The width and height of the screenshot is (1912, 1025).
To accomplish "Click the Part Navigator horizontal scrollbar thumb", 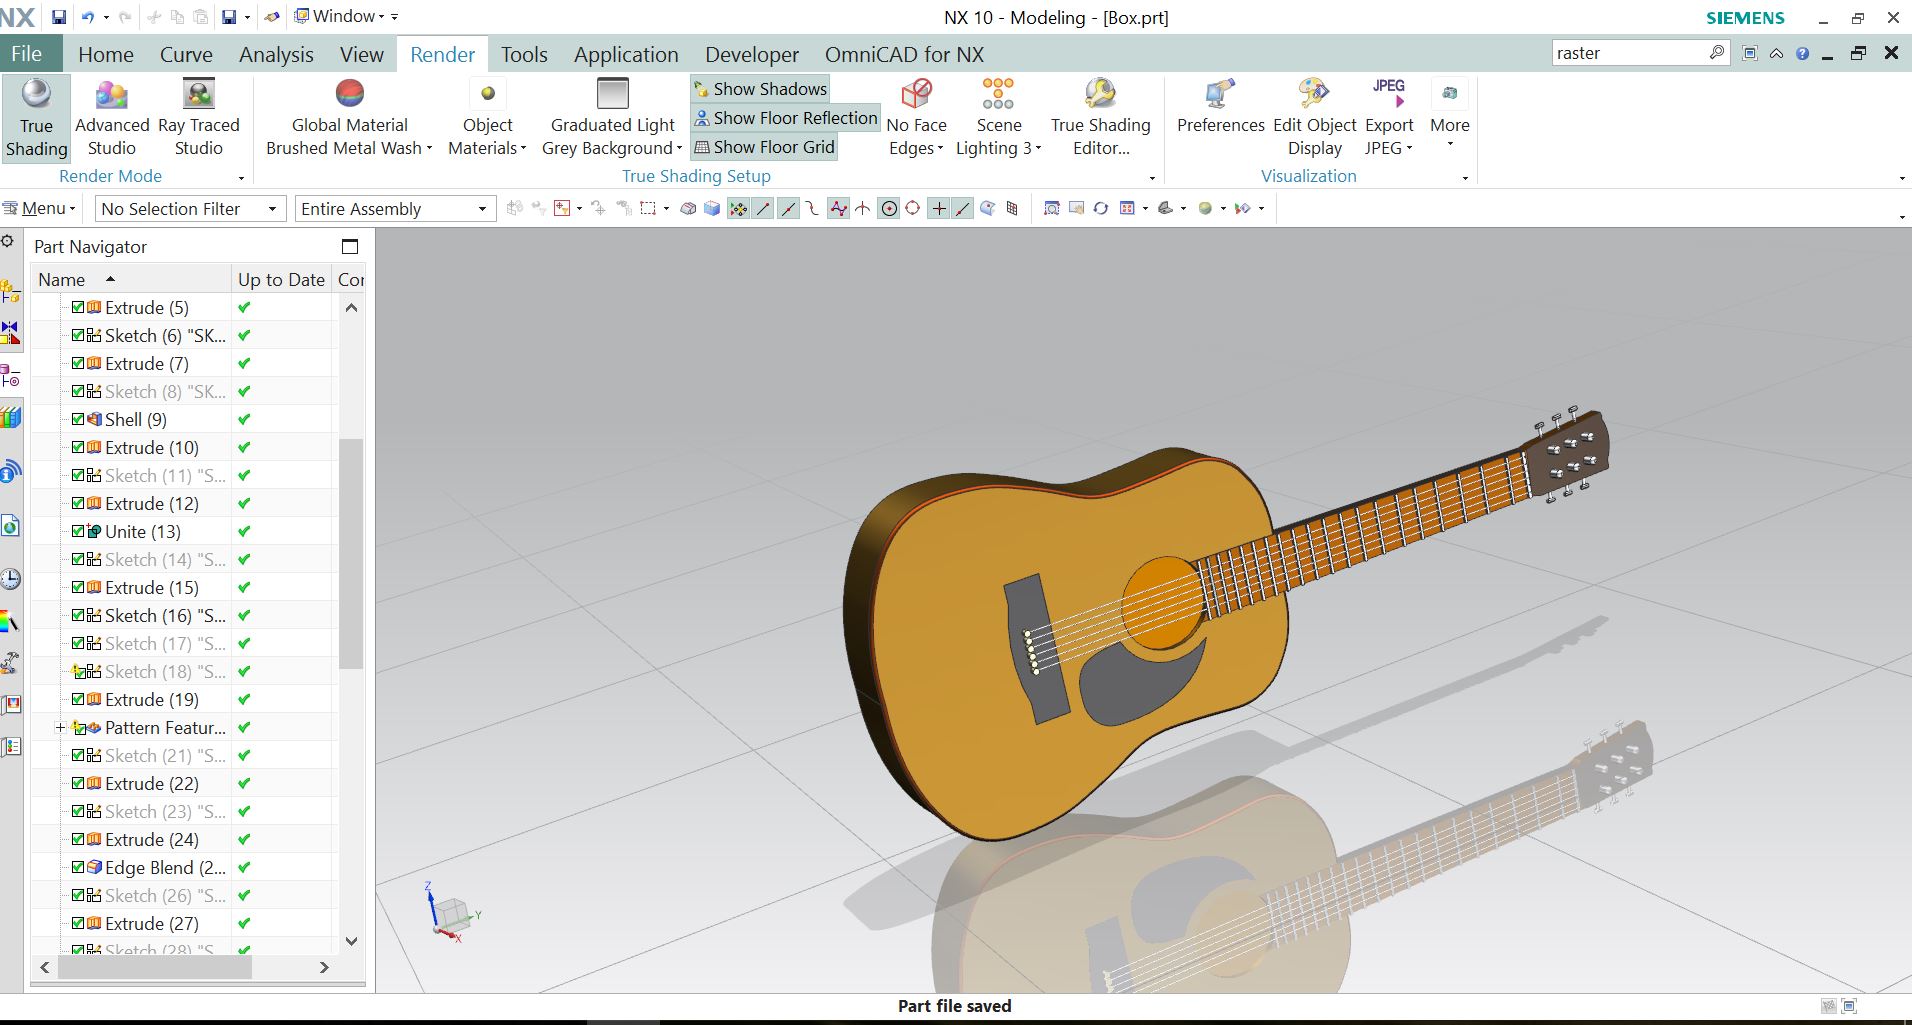I will coord(155,967).
